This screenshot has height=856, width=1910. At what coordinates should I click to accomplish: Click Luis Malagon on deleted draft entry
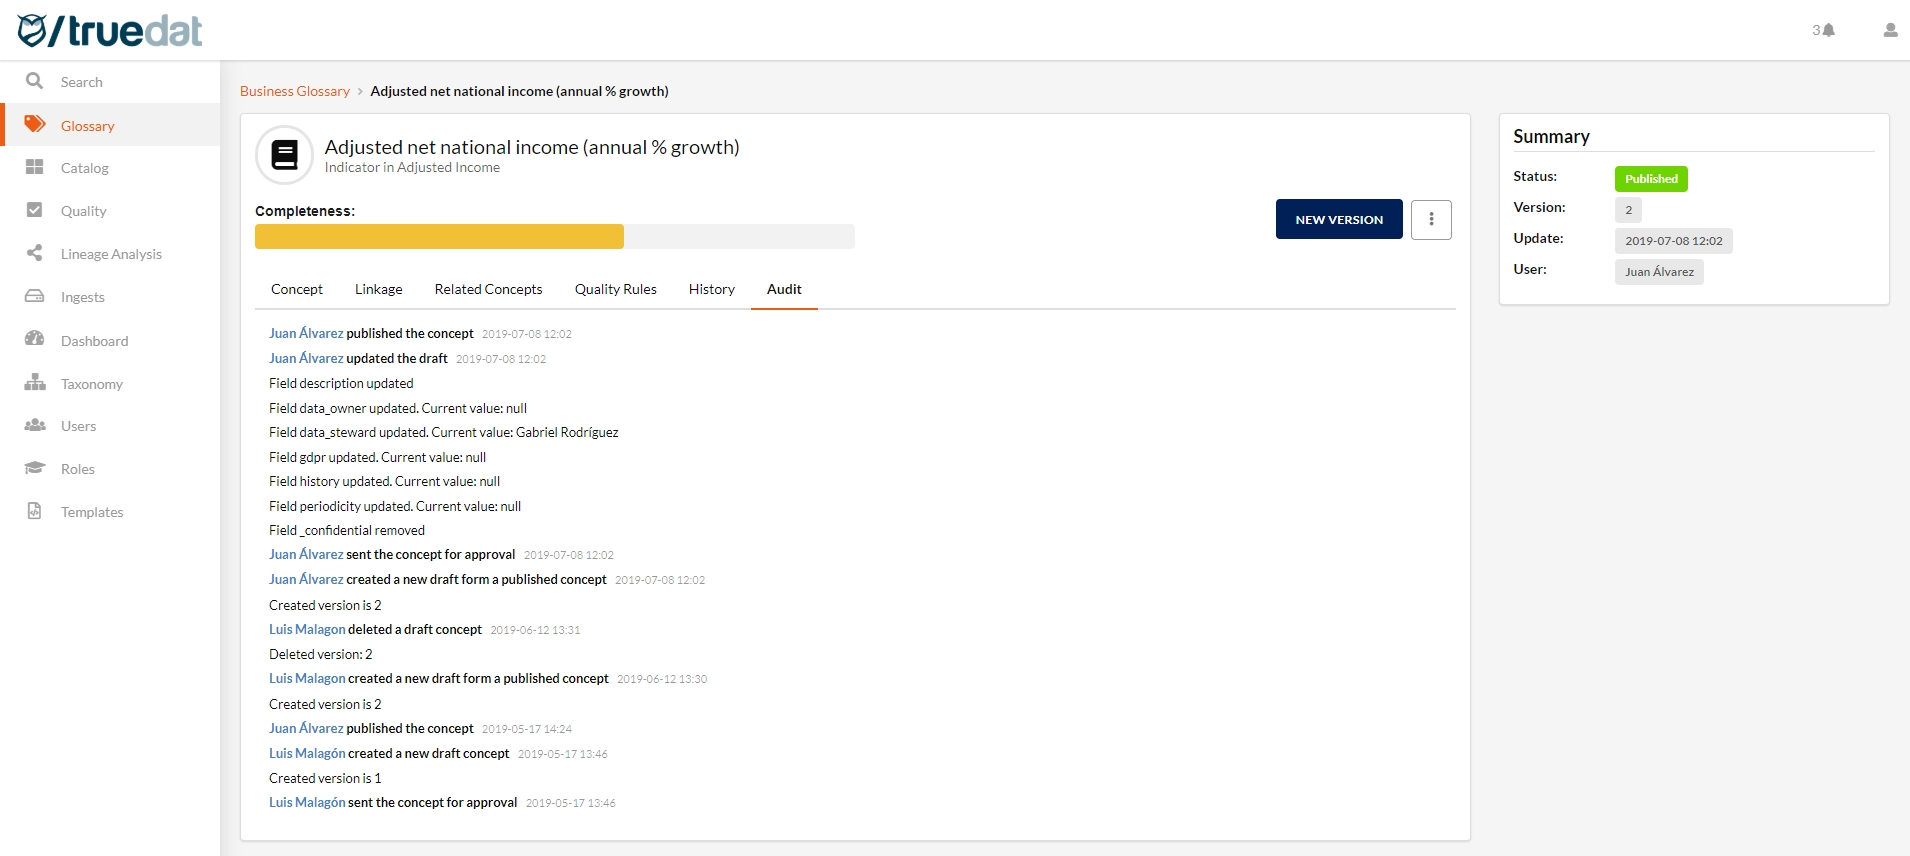(307, 629)
